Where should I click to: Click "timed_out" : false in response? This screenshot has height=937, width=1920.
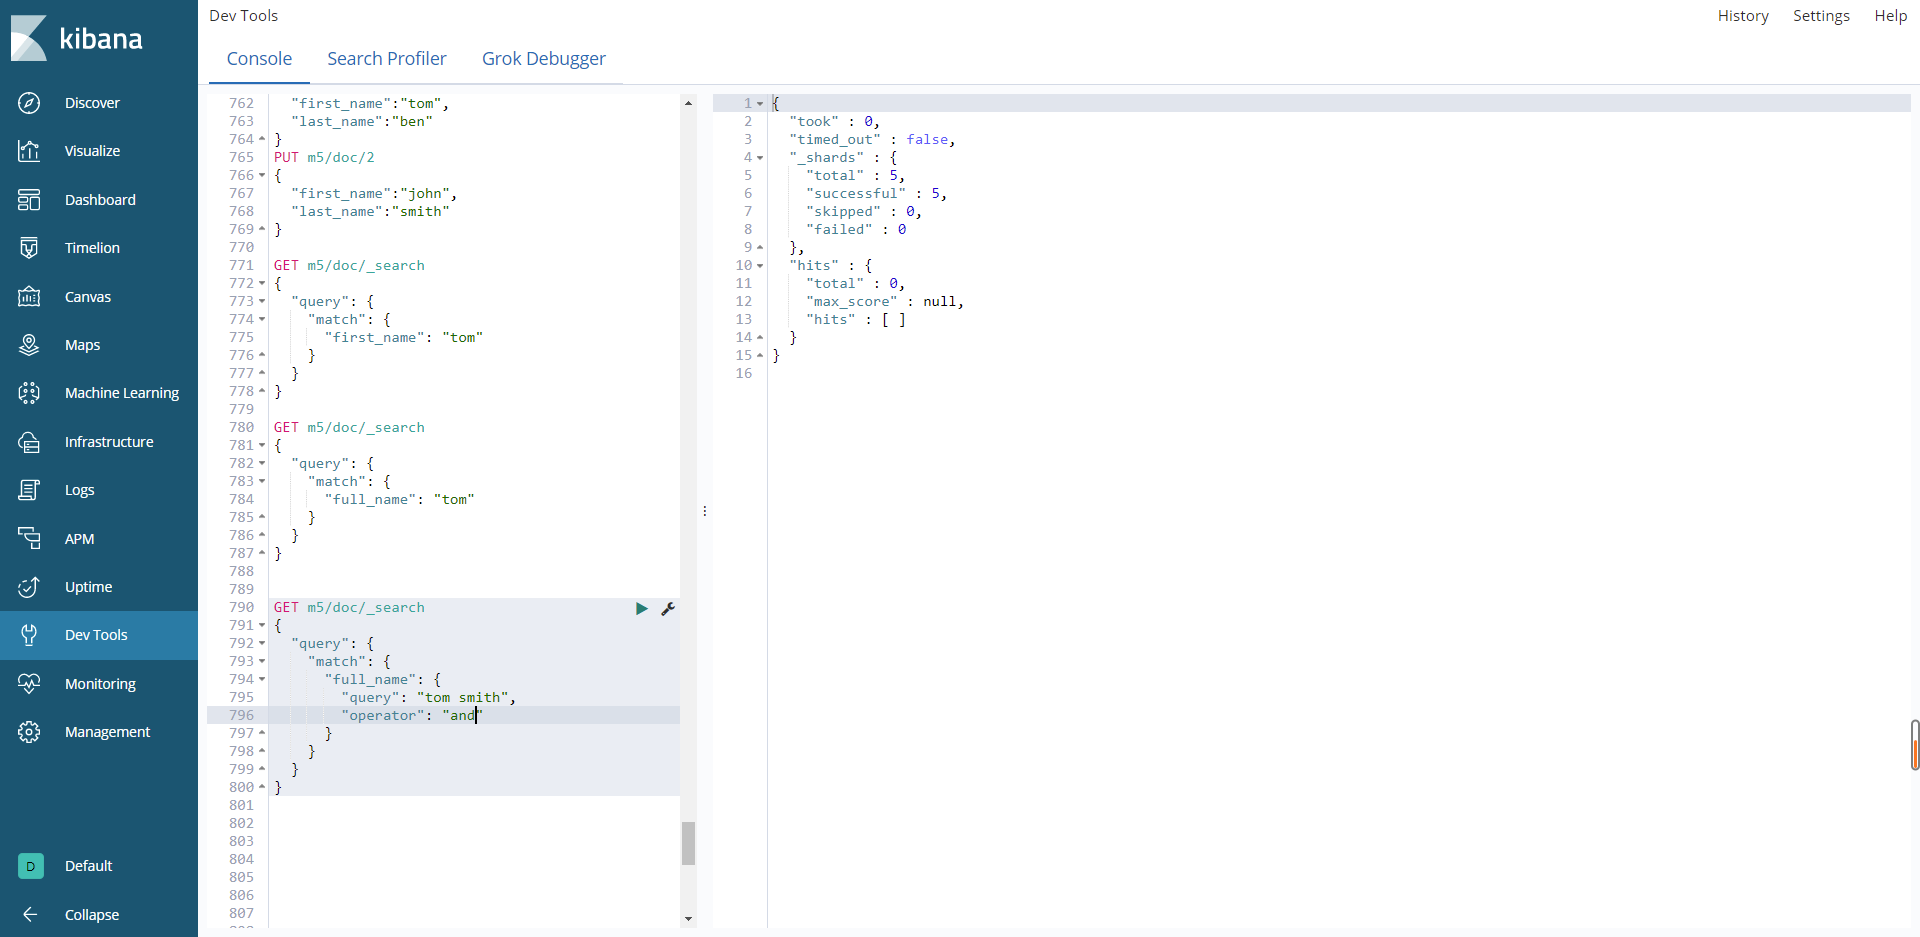pos(872,139)
